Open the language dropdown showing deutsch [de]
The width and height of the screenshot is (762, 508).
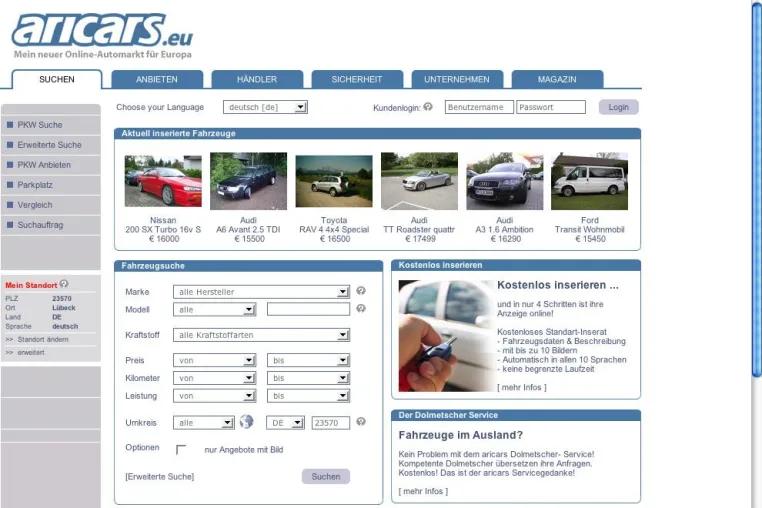[265, 107]
